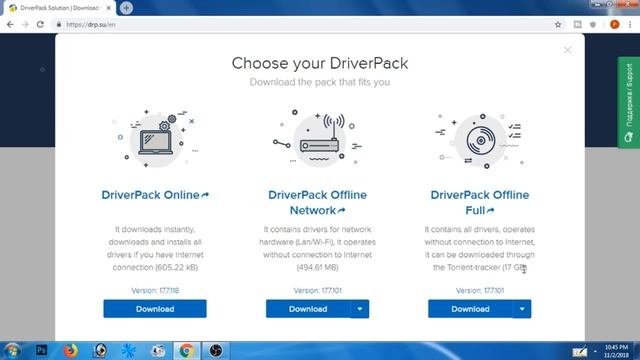The image size is (640, 360).
Task: View site security padlock info
Action: (59, 24)
